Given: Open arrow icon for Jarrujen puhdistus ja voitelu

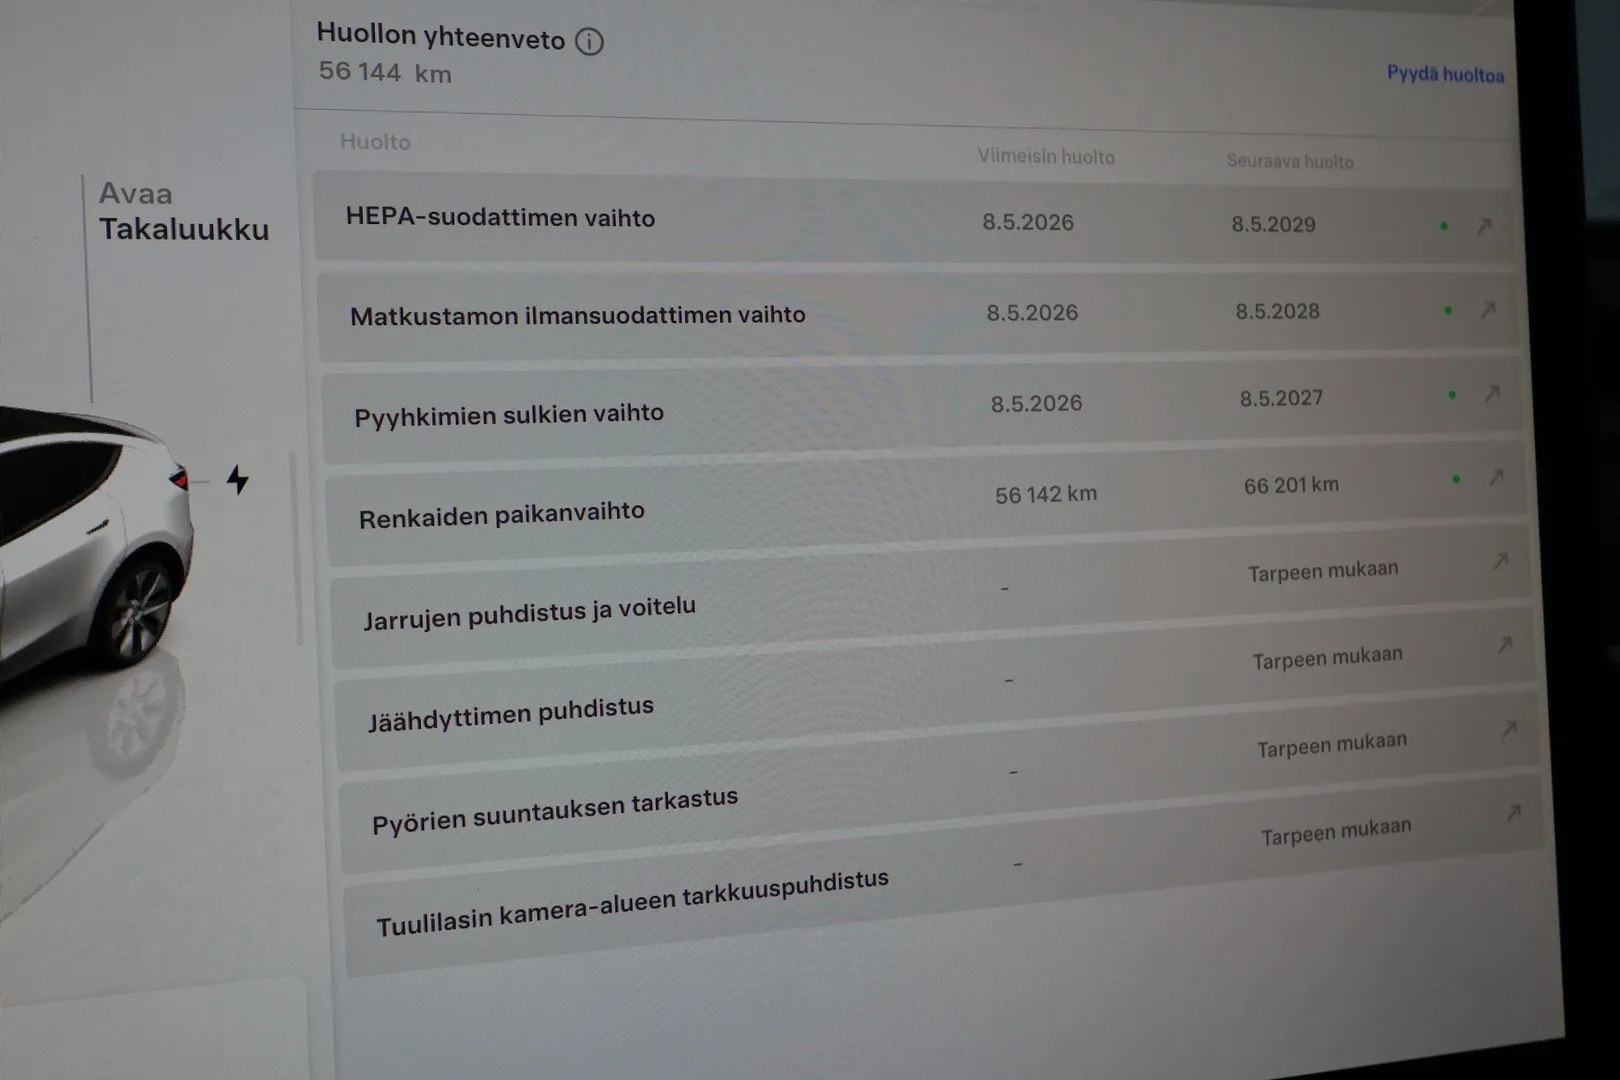Looking at the screenshot, I should point(1500,562).
